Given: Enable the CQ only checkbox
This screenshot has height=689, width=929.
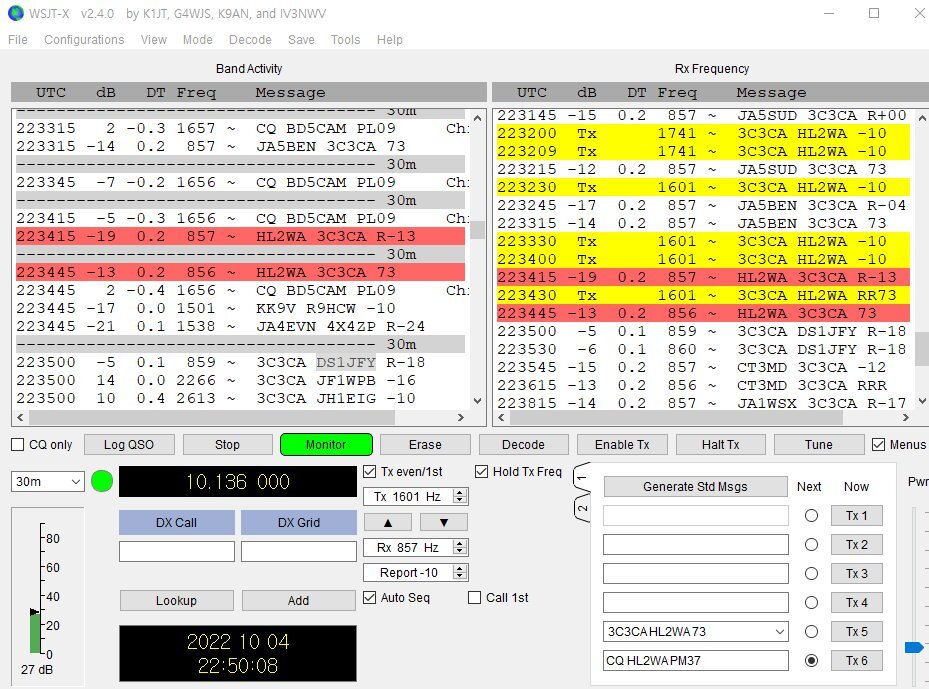Looking at the screenshot, I should [x=18, y=445].
